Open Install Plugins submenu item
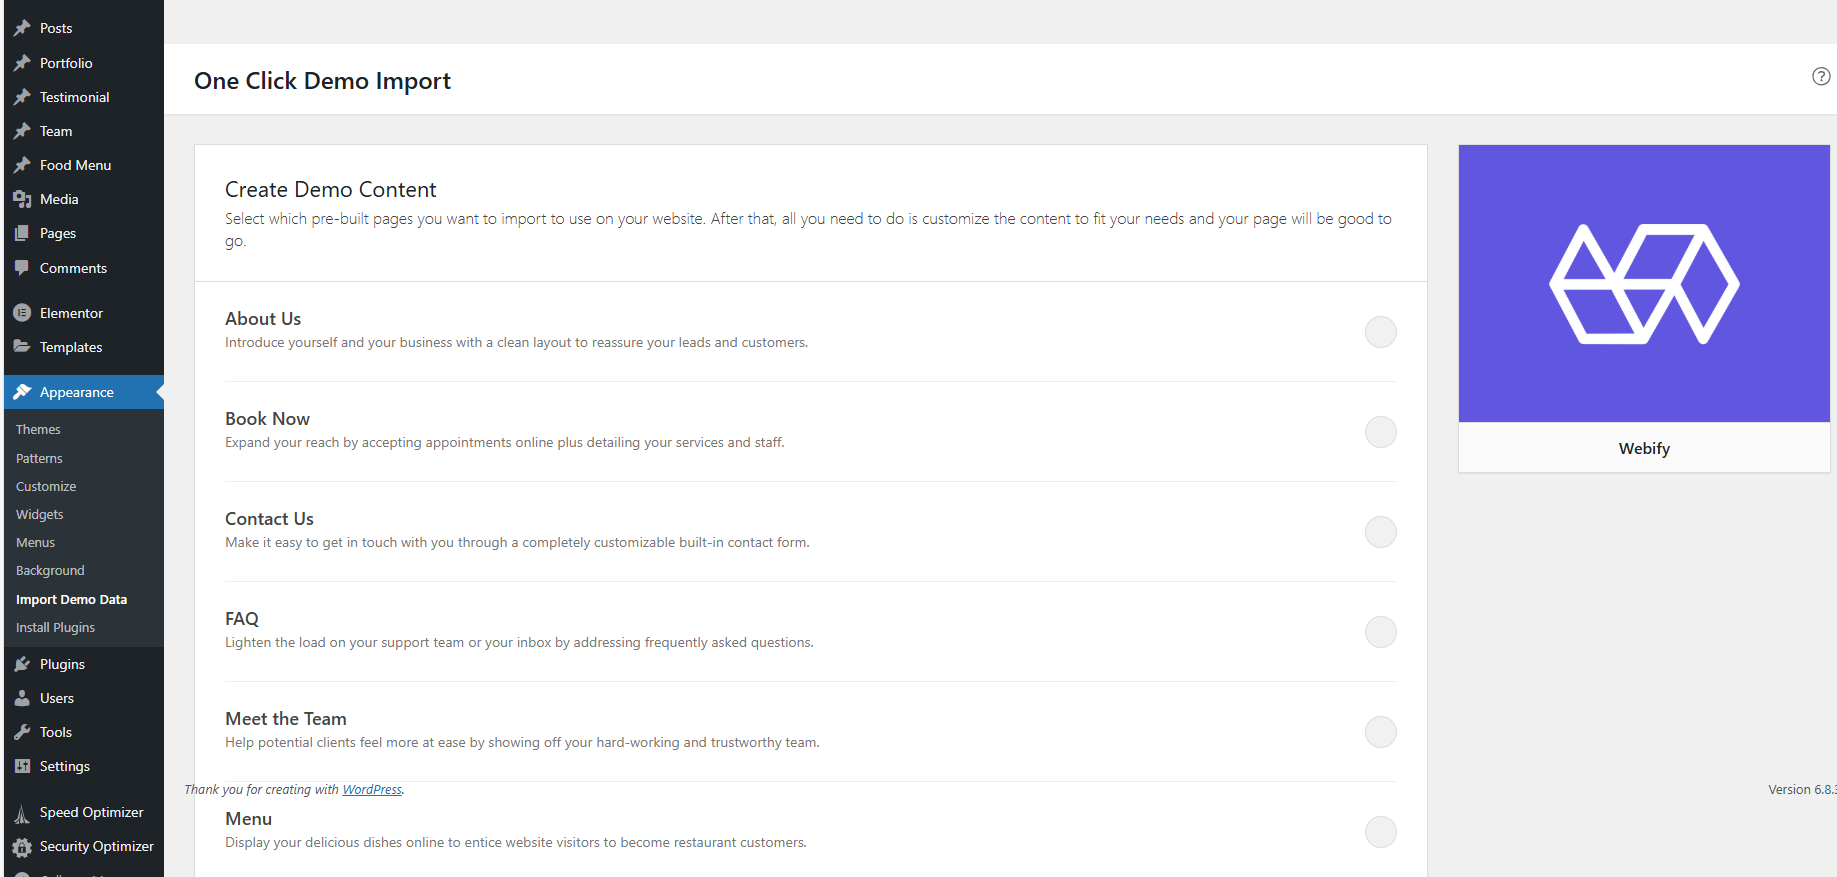1837x877 pixels. 55,627
